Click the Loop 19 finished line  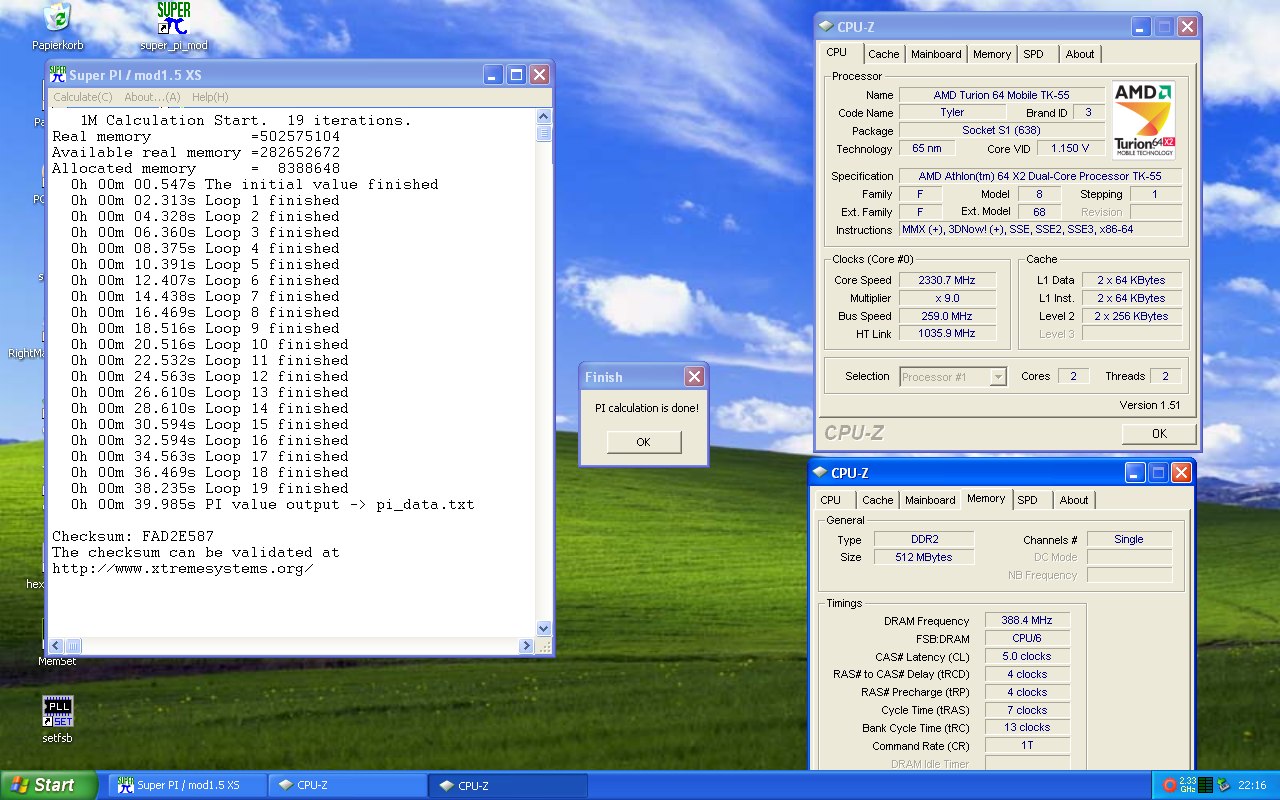[210, 489]
